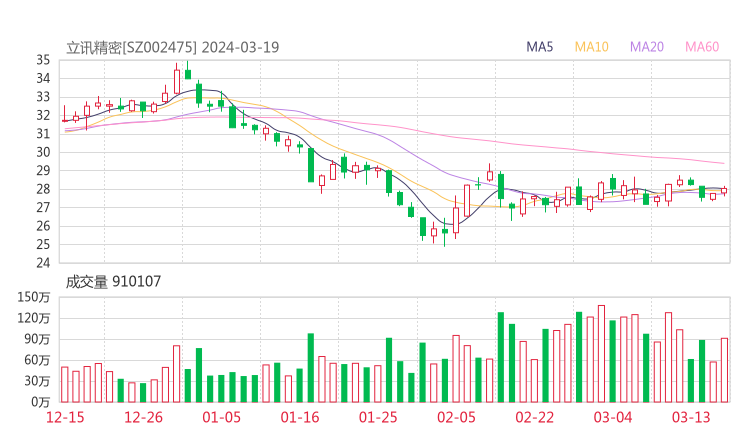Click the 90万 volume axis label
This screenshot has height=440, width=740.
tap(37, 339)
